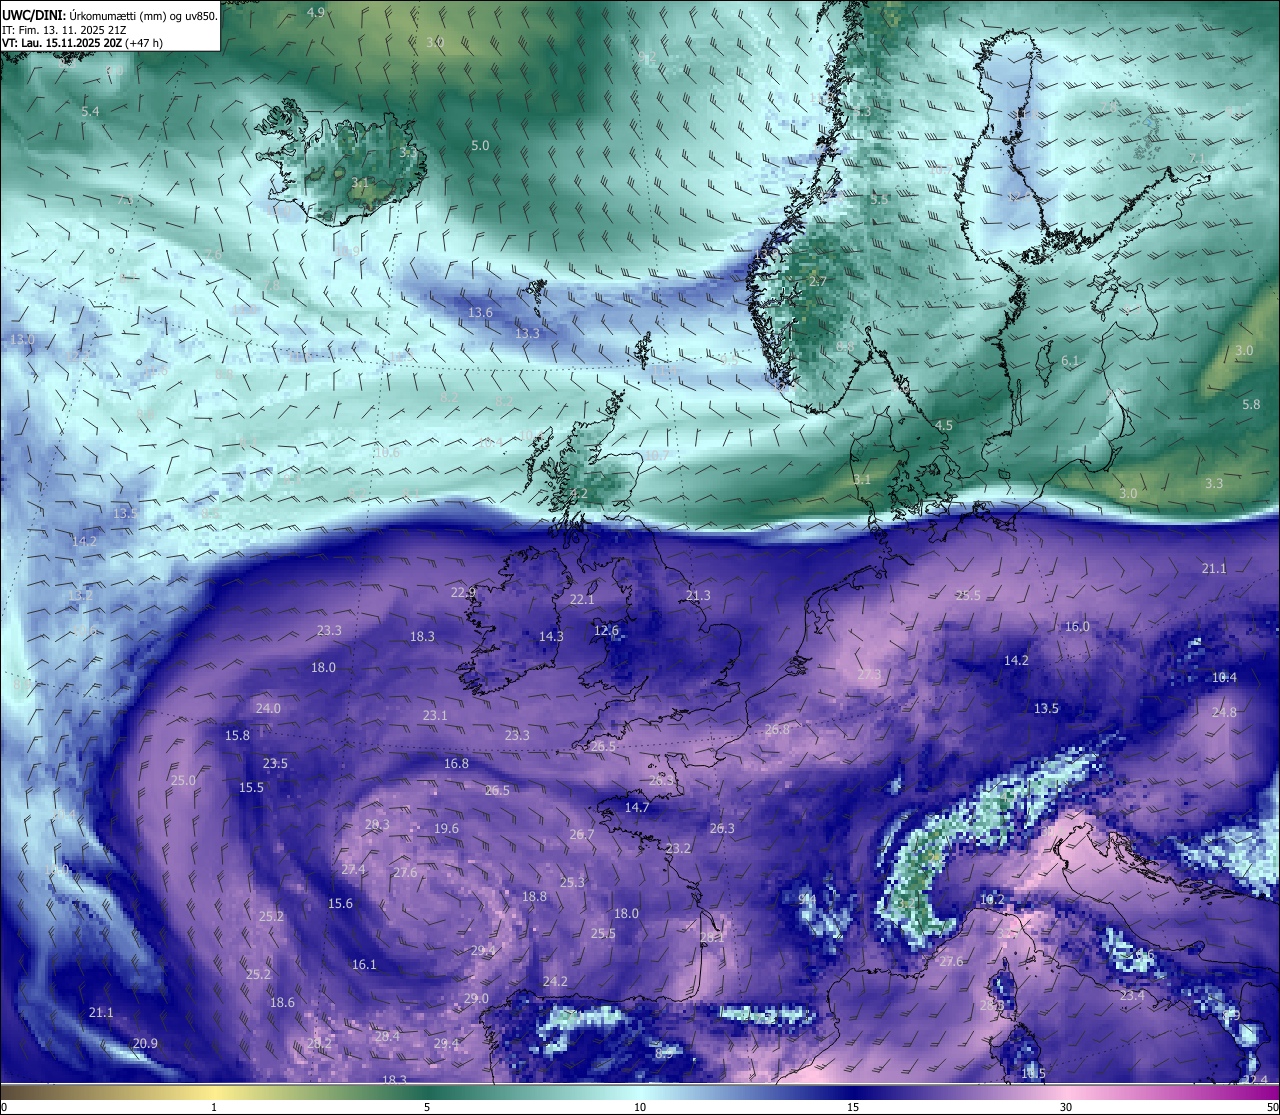Click the 3.3 value on the right side of the map
This screenshot has height=1115, width=1280.
tap(1213, 483)
